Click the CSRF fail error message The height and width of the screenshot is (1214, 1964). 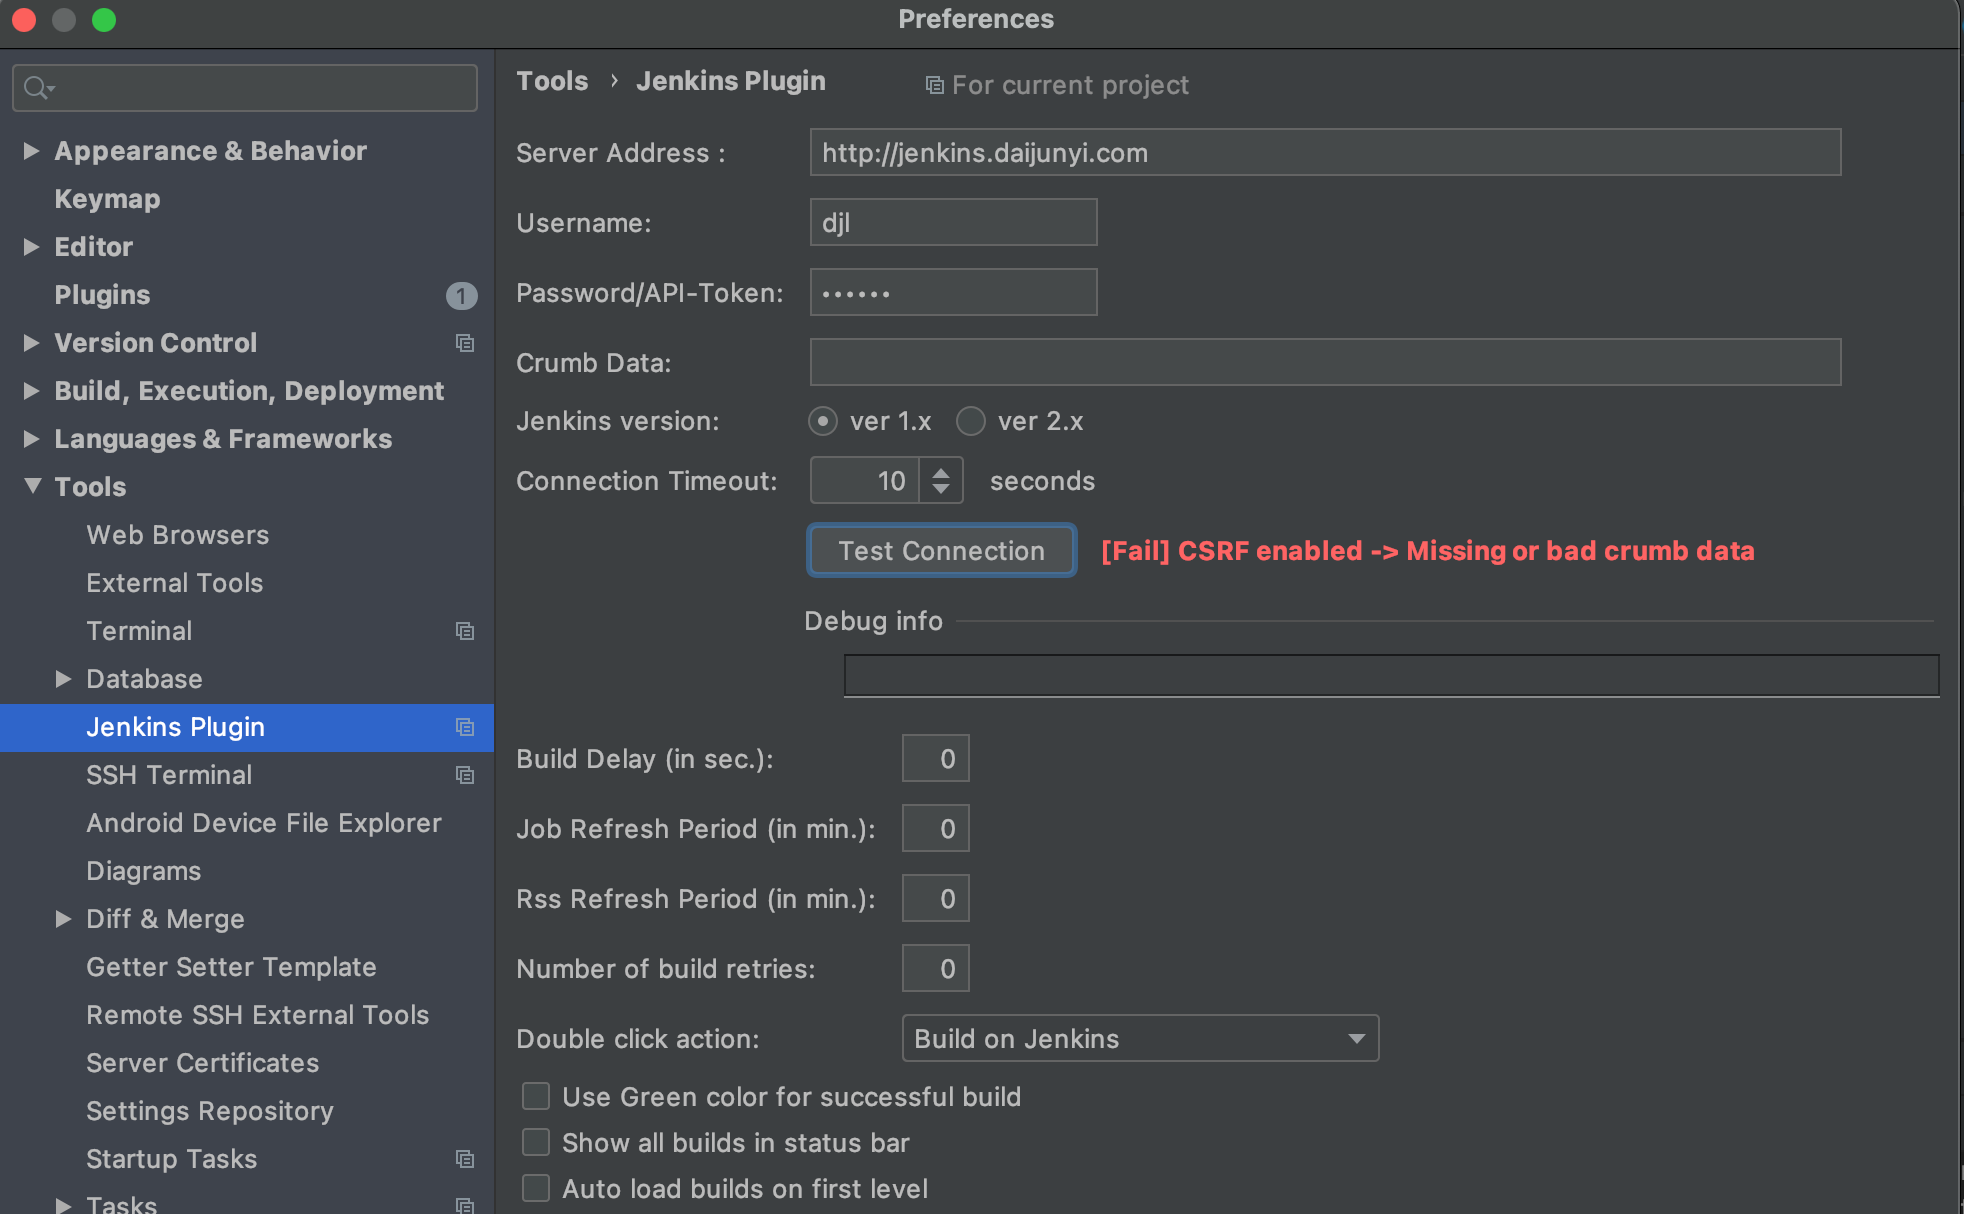coord(1427,551)
